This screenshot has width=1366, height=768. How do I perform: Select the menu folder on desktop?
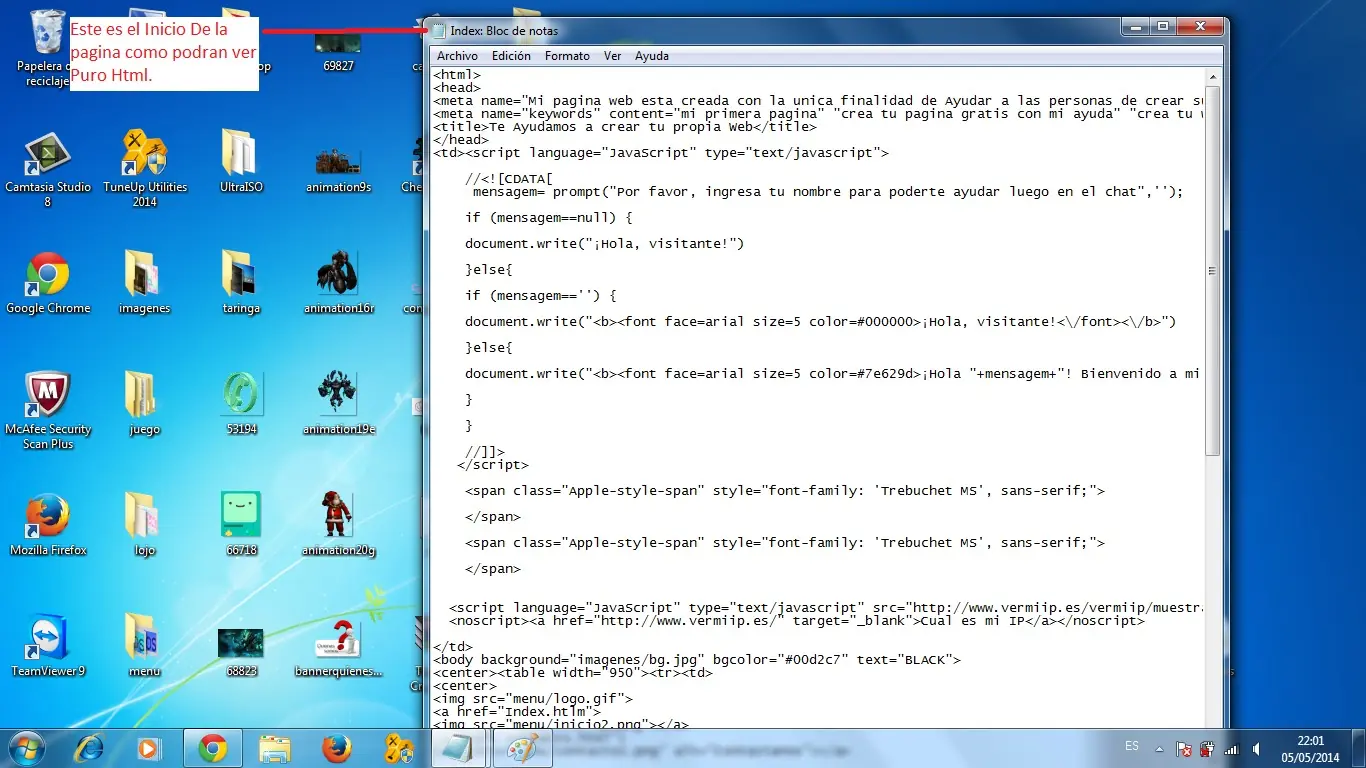click(x=144, y=647)
